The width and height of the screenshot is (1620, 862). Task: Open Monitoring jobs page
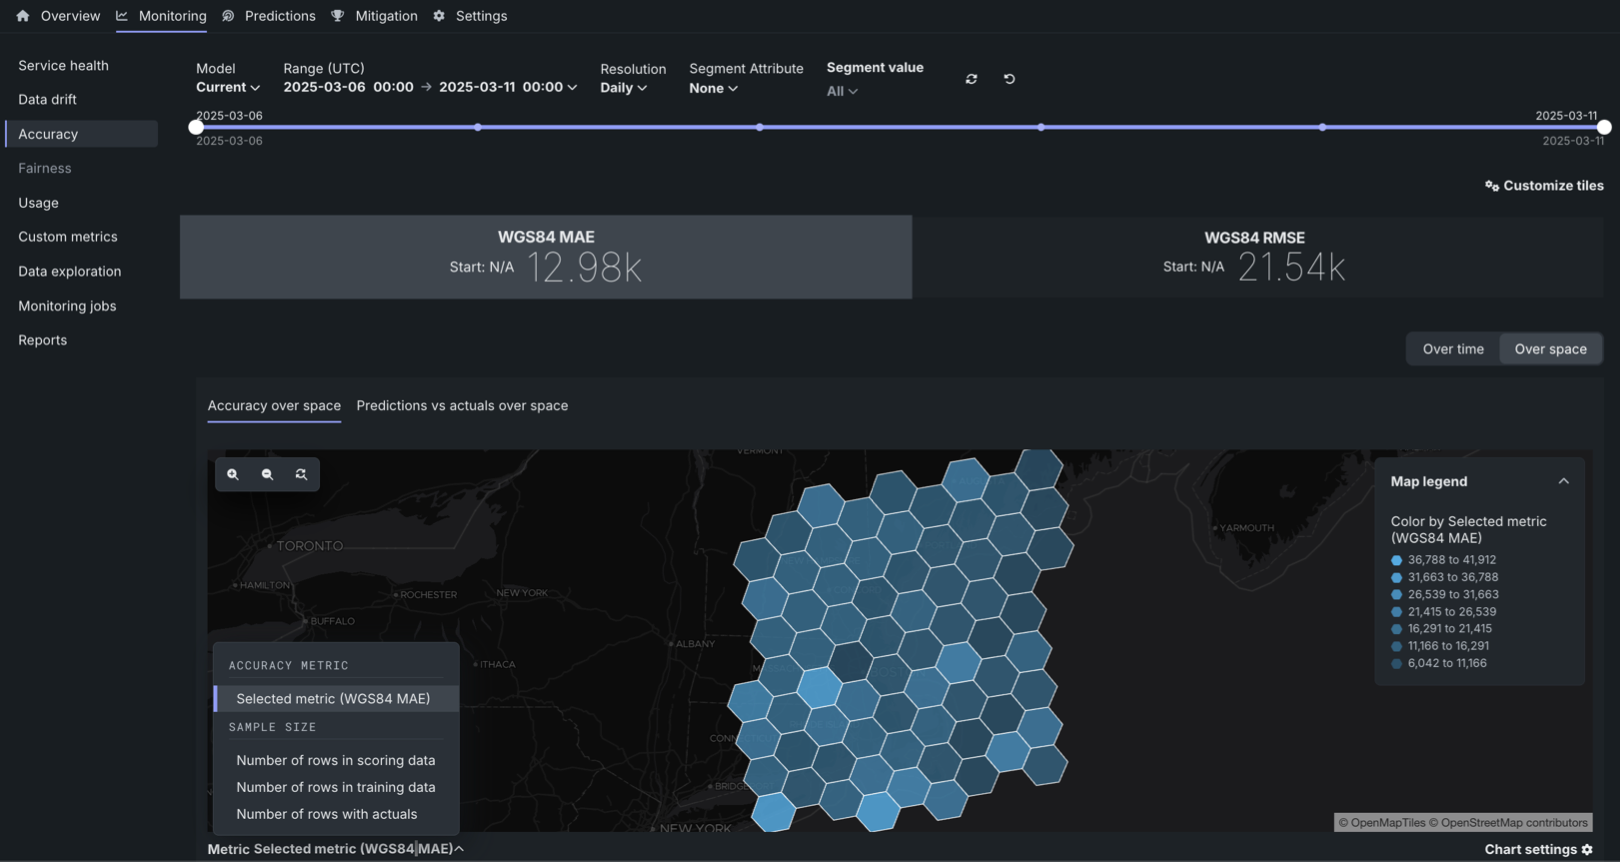point(67,306)
